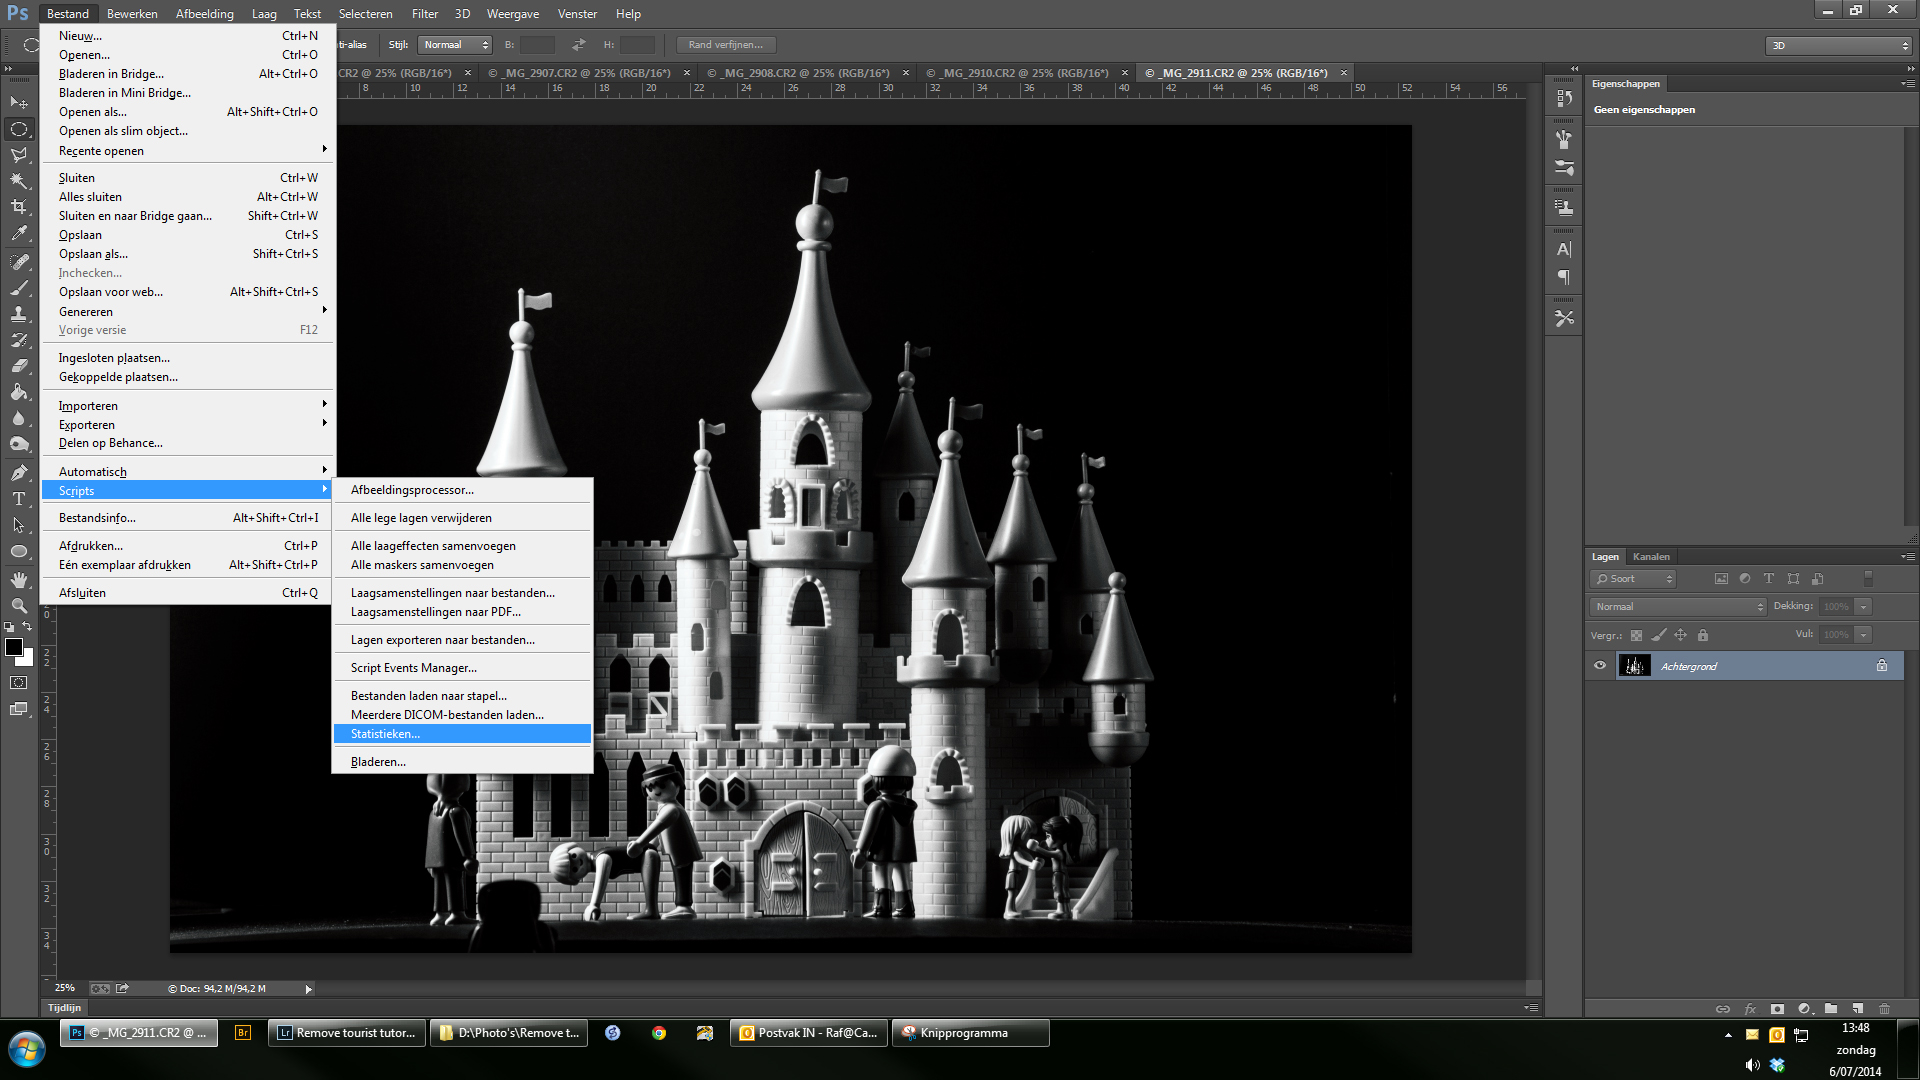Open the Stijl dropdown set to Normaal
The width and height of the screenshot is (1920, 1080).
pos(455,45)
